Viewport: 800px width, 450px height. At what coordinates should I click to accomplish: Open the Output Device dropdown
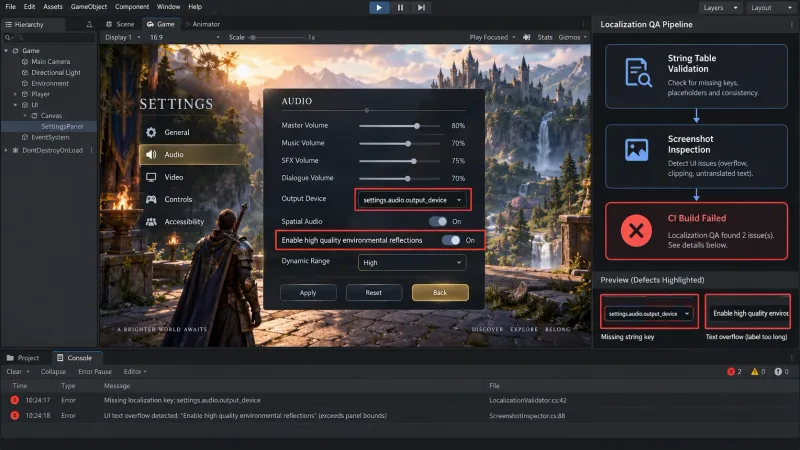(x=412, y=200)
